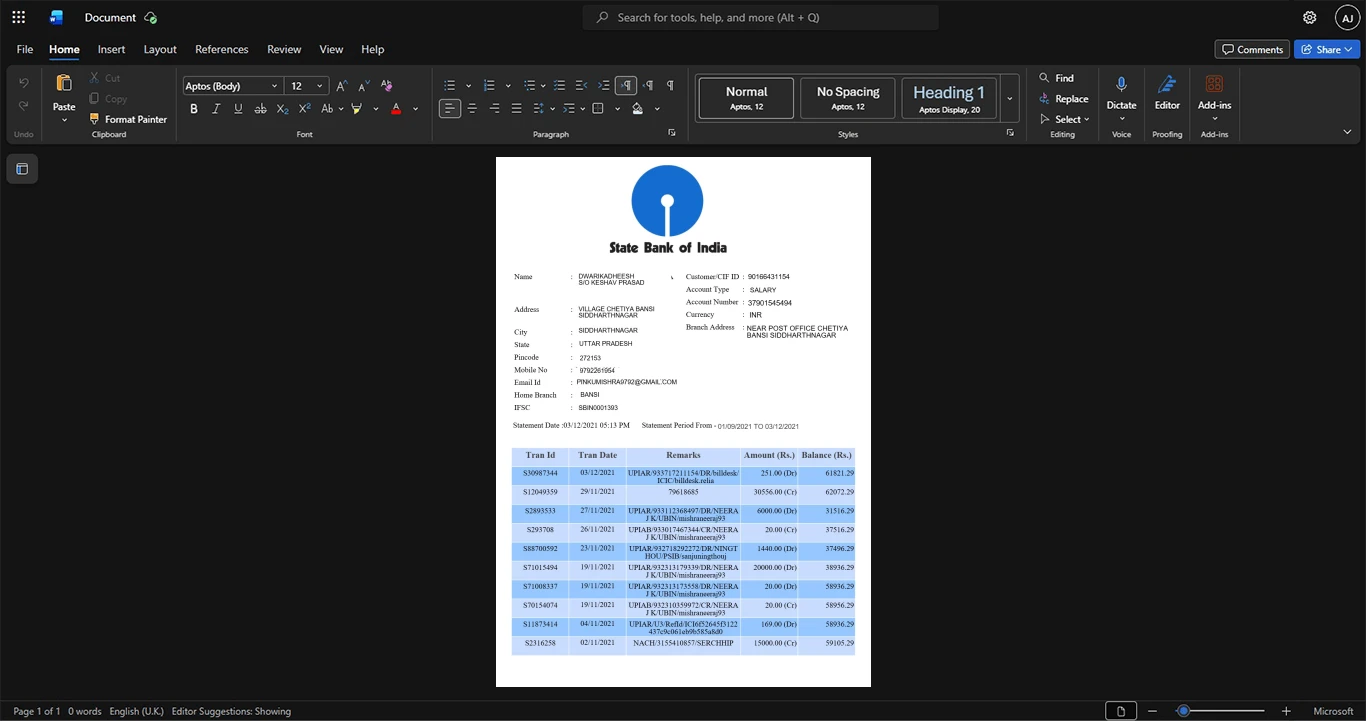Toggle left-to-right text direction

626,86
